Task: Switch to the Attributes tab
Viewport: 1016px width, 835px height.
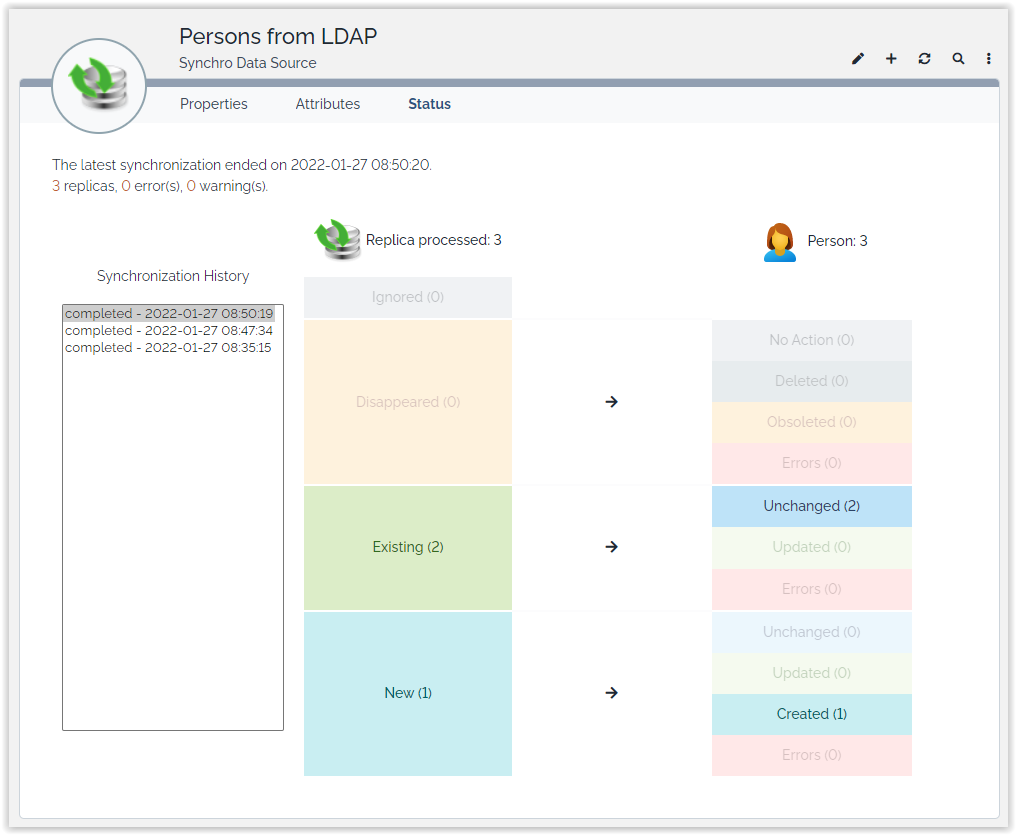Action: coord(328,104)
